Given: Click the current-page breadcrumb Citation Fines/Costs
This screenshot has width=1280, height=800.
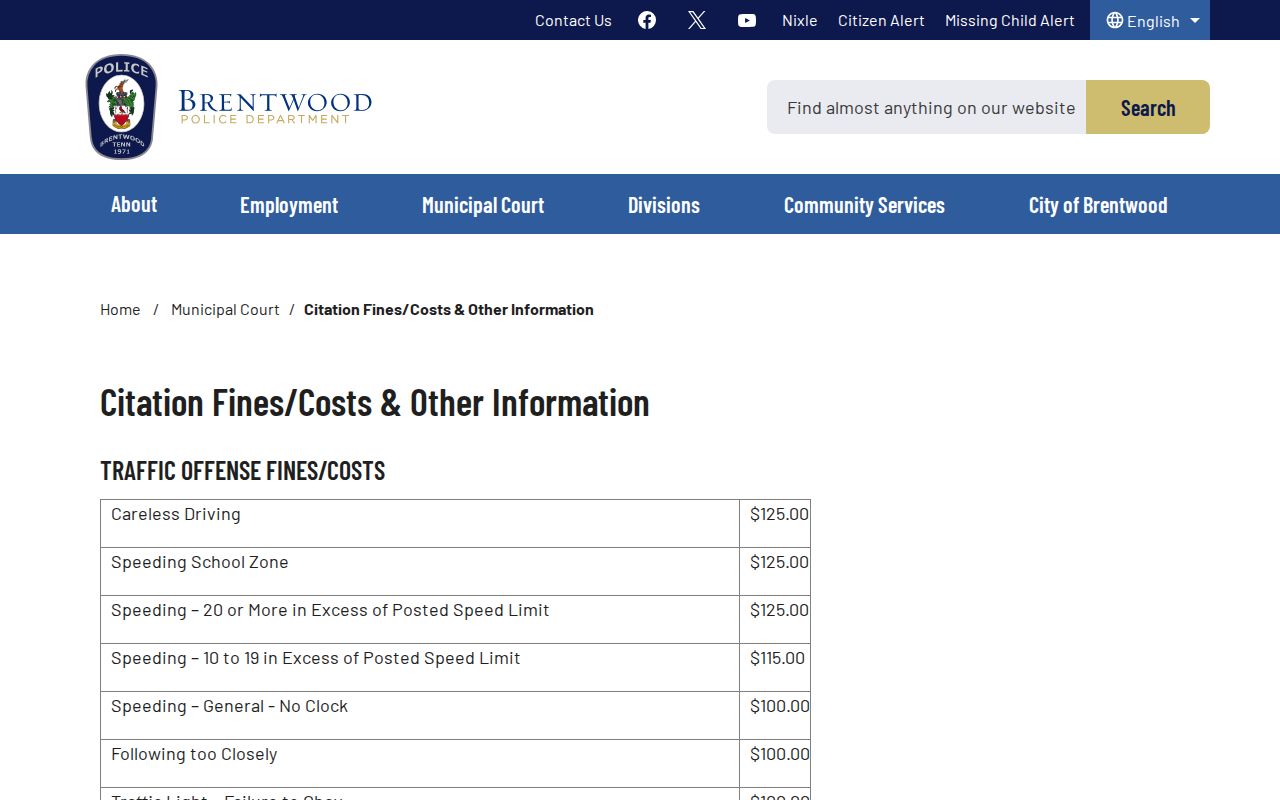Looking at the screenshot, I should [449, 309].
